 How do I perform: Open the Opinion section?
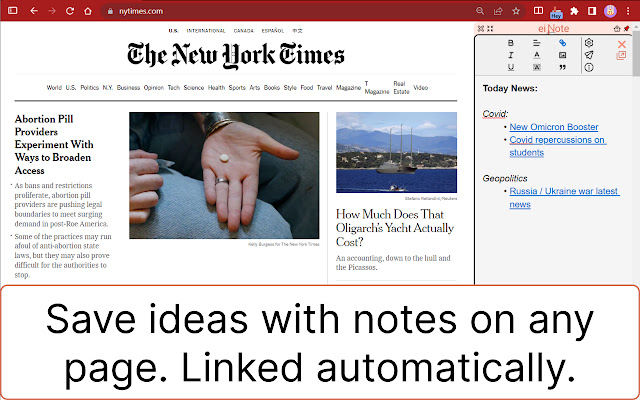point(153,87)
